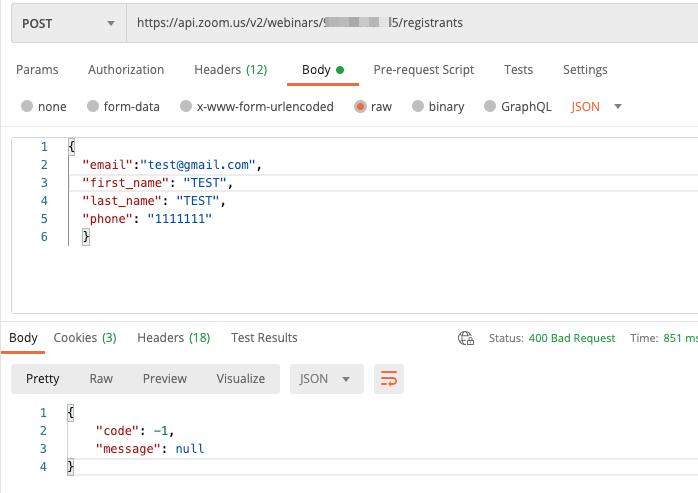The width and height of the screenshot is (698, 493).
Task: Click the Visualize response view button
Action: click(240, 379)
